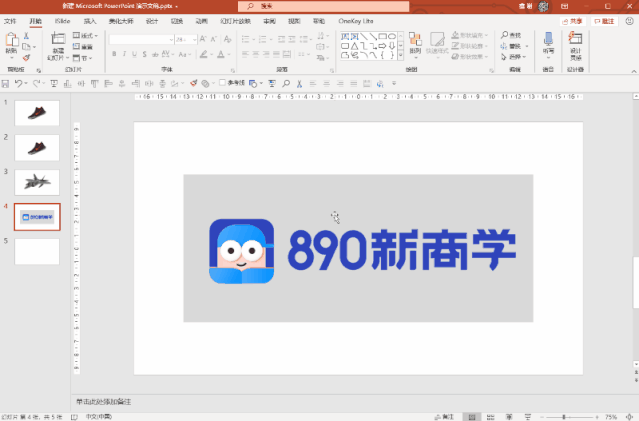Toggle Italic formatting
Image resolution: width=639 pixels, height=421 pixels.
tap(124, 54)
